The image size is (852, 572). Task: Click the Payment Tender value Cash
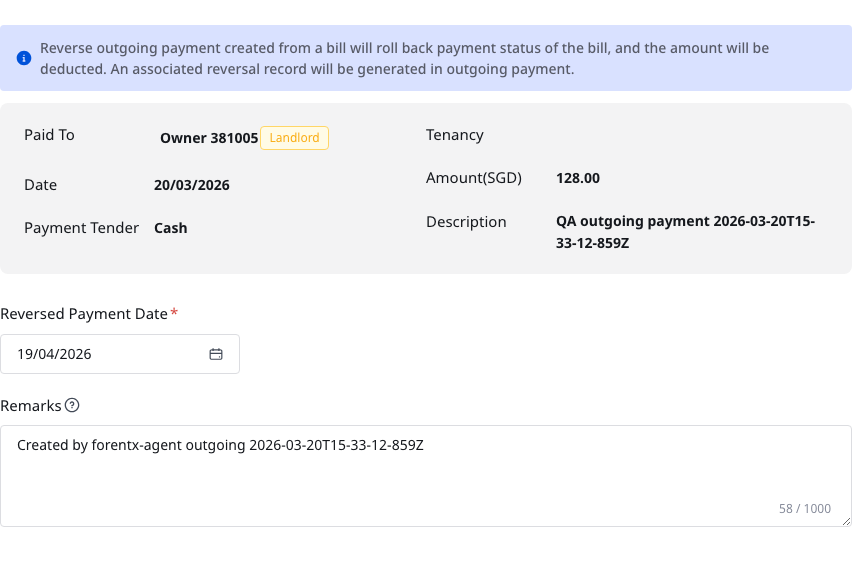tap(171, 228)
